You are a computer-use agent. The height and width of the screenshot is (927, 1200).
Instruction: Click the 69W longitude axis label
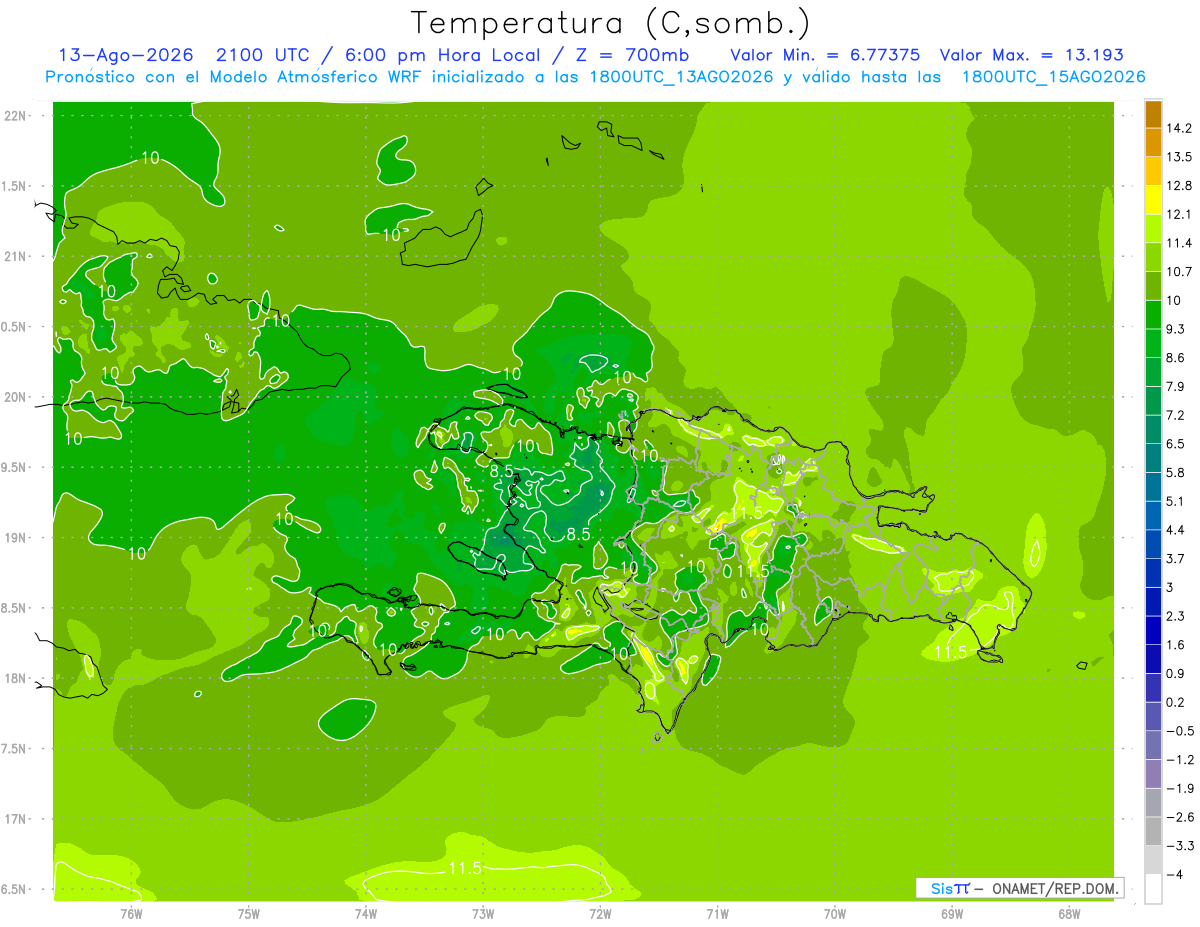(x=952, y=914)
